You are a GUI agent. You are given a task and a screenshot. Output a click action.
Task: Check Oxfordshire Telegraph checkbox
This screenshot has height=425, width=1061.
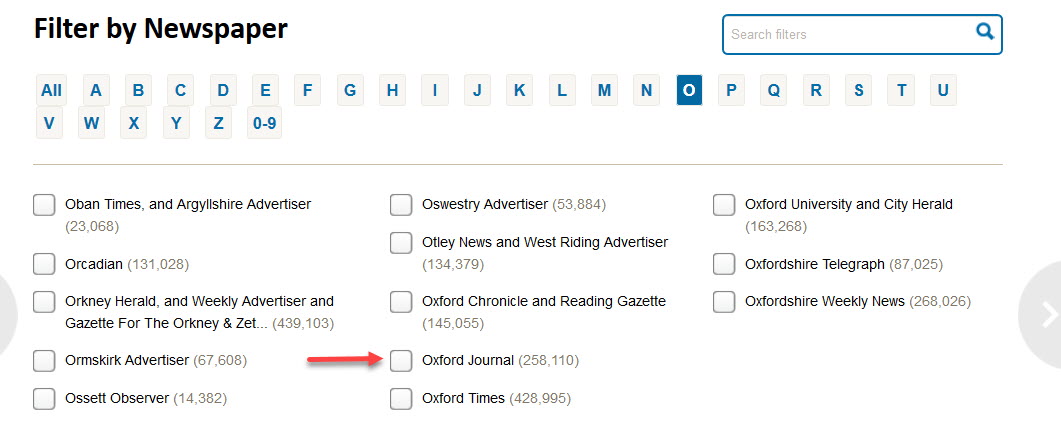(x=724, y=264)
